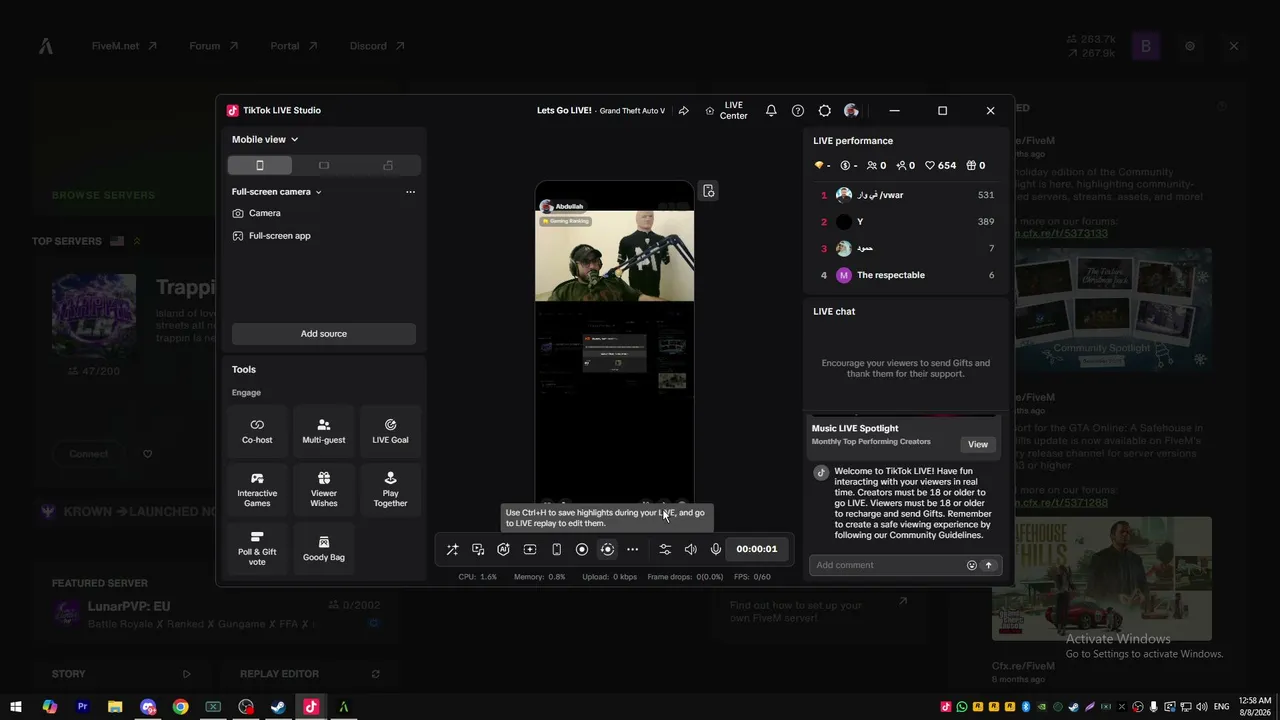This screenshot has width=1280, height=720.
Task: Open the magic wand effects tool
Action: click(x=452, y=549)
